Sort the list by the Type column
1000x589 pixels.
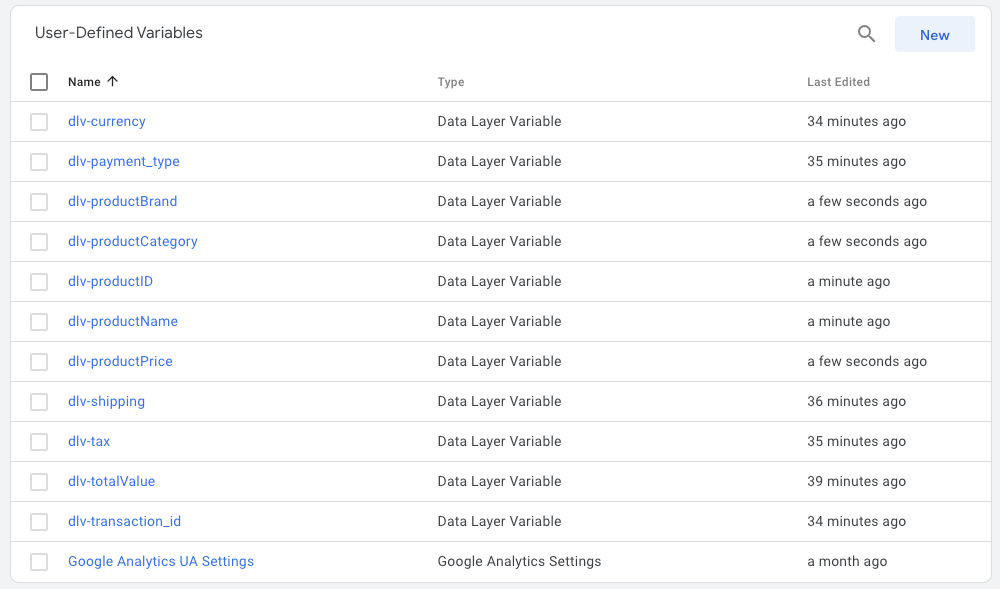point(450,81)
